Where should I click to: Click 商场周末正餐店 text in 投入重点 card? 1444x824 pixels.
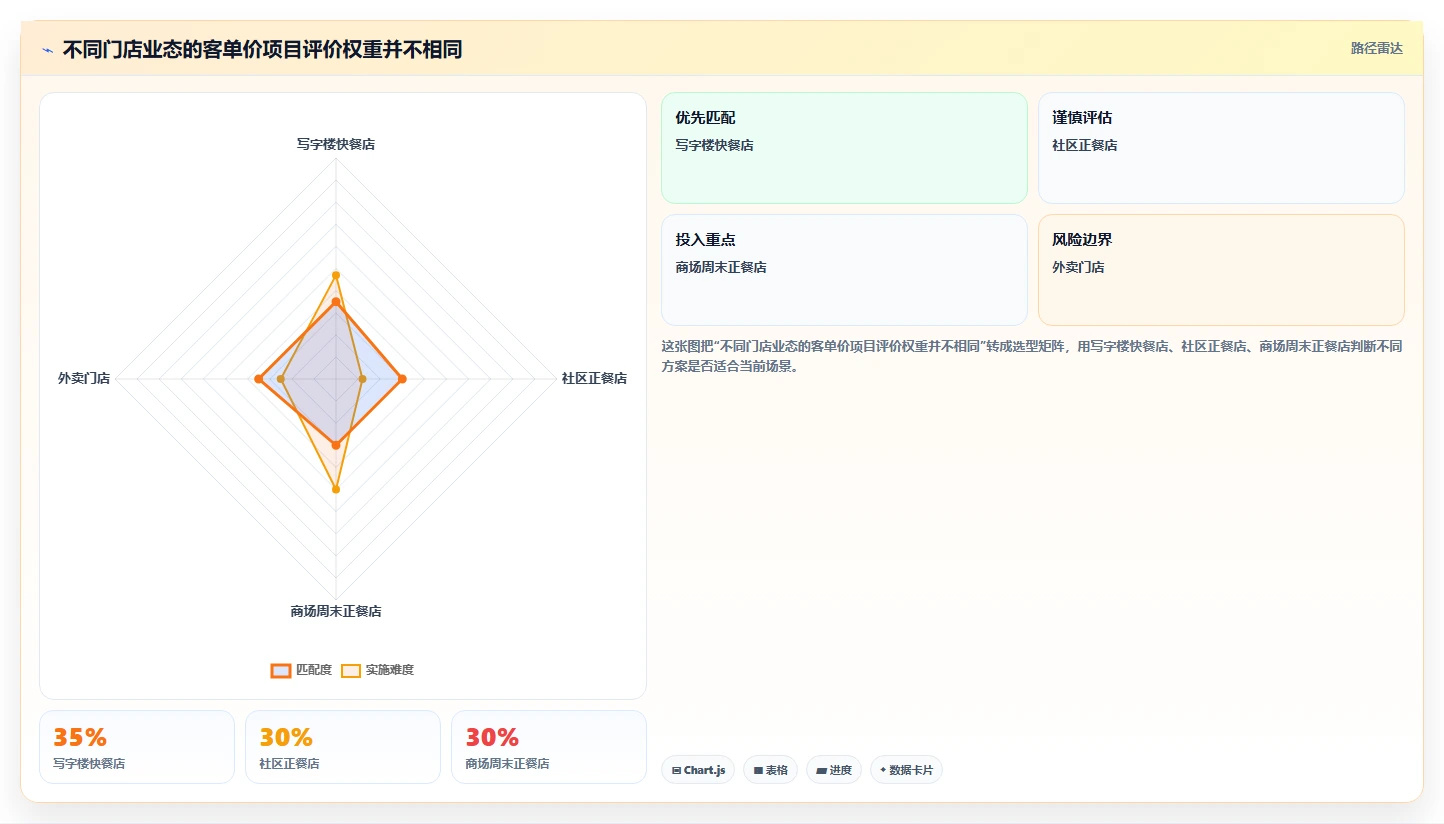coord(721,267)
